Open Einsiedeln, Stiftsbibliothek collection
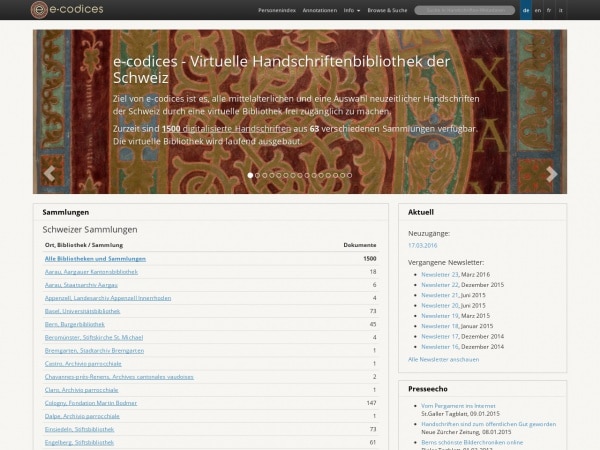This screenshot has height=450, width=600. click(x=79, y=429)
